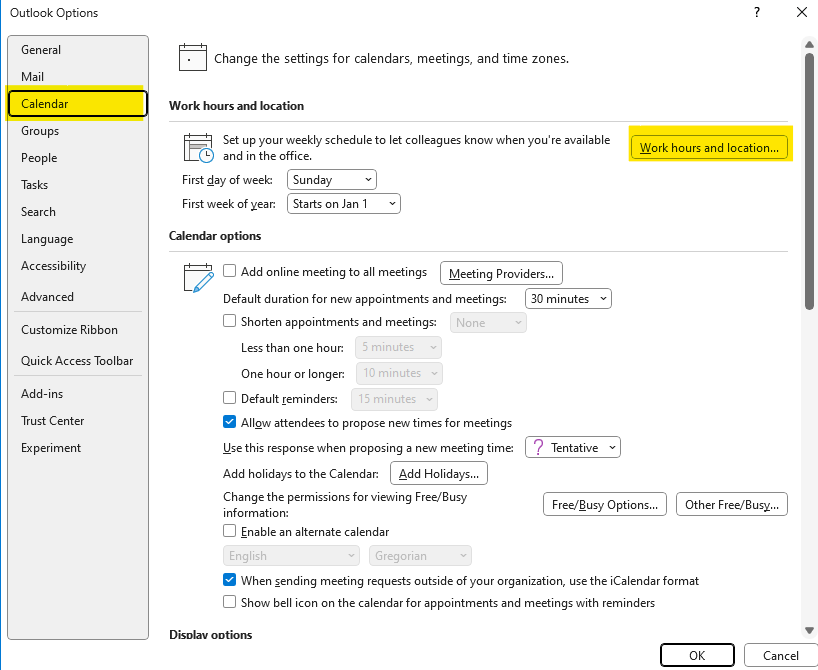Close the Outlook Options dialog
Viewport: 818px width, 670px height.
(x=802, y=12)
